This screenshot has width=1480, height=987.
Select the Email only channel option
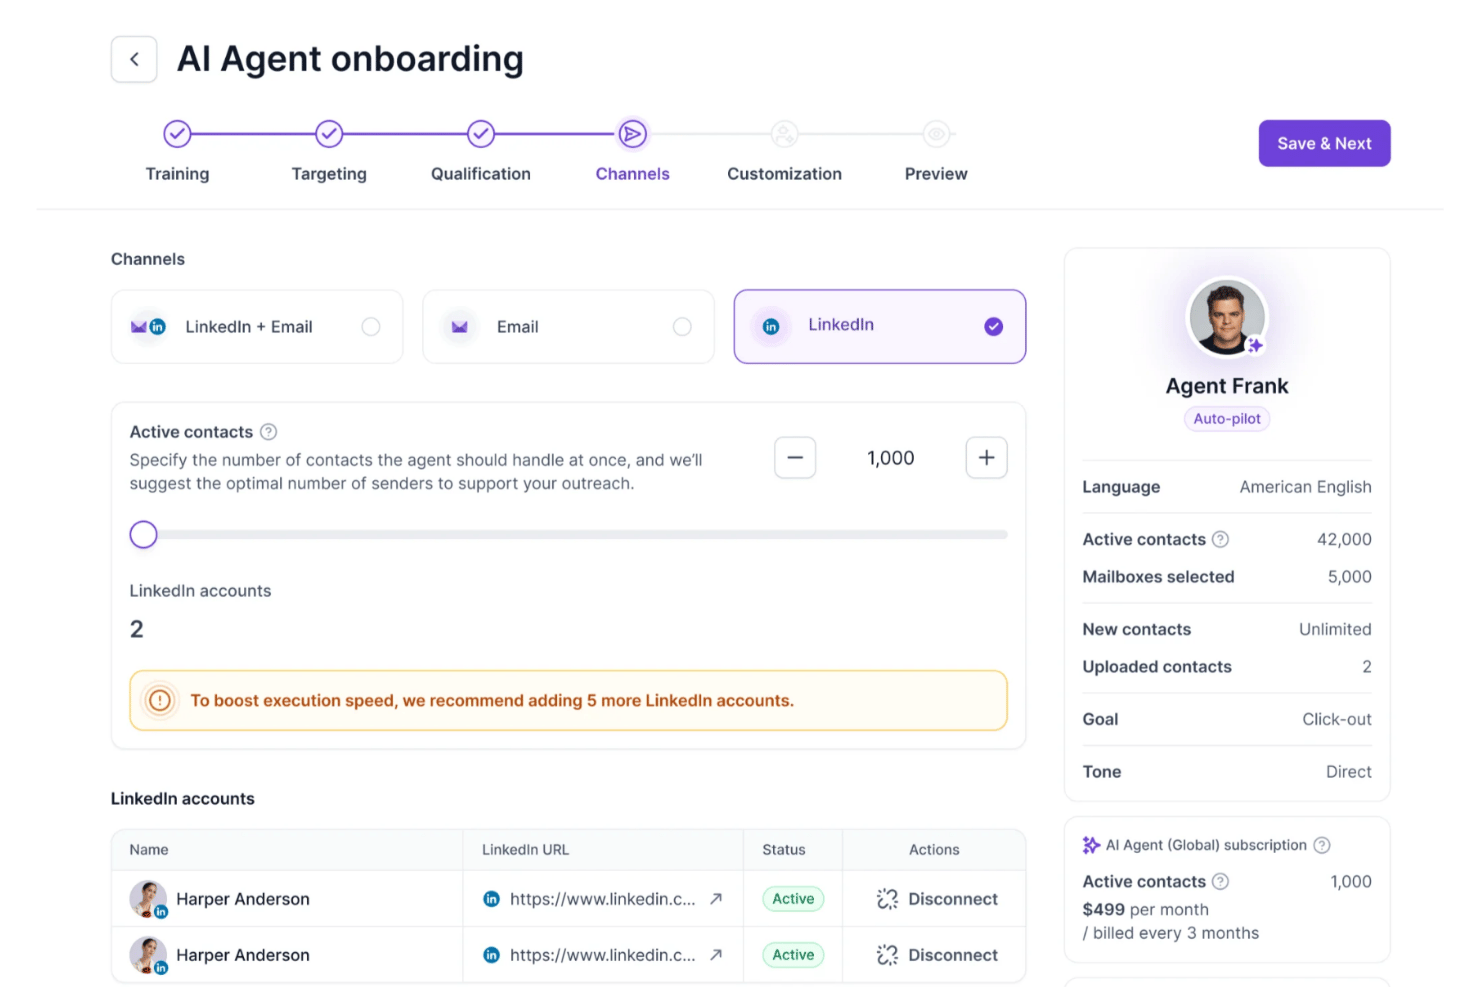(568, 327)
